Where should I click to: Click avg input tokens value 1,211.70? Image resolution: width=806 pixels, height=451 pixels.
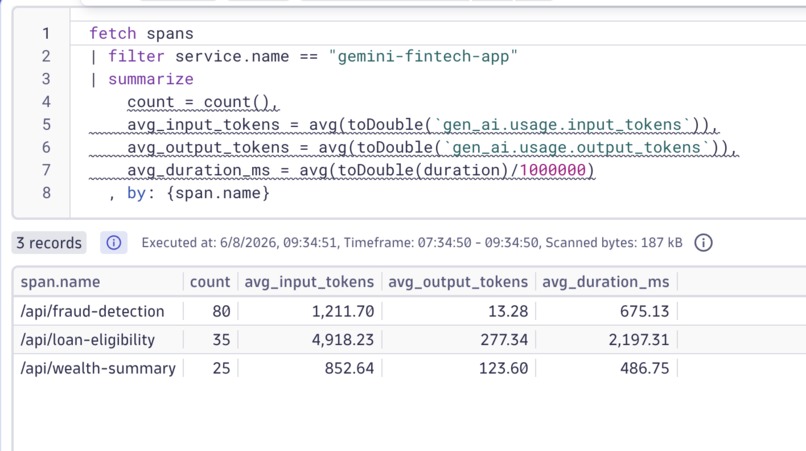[343, 311]
